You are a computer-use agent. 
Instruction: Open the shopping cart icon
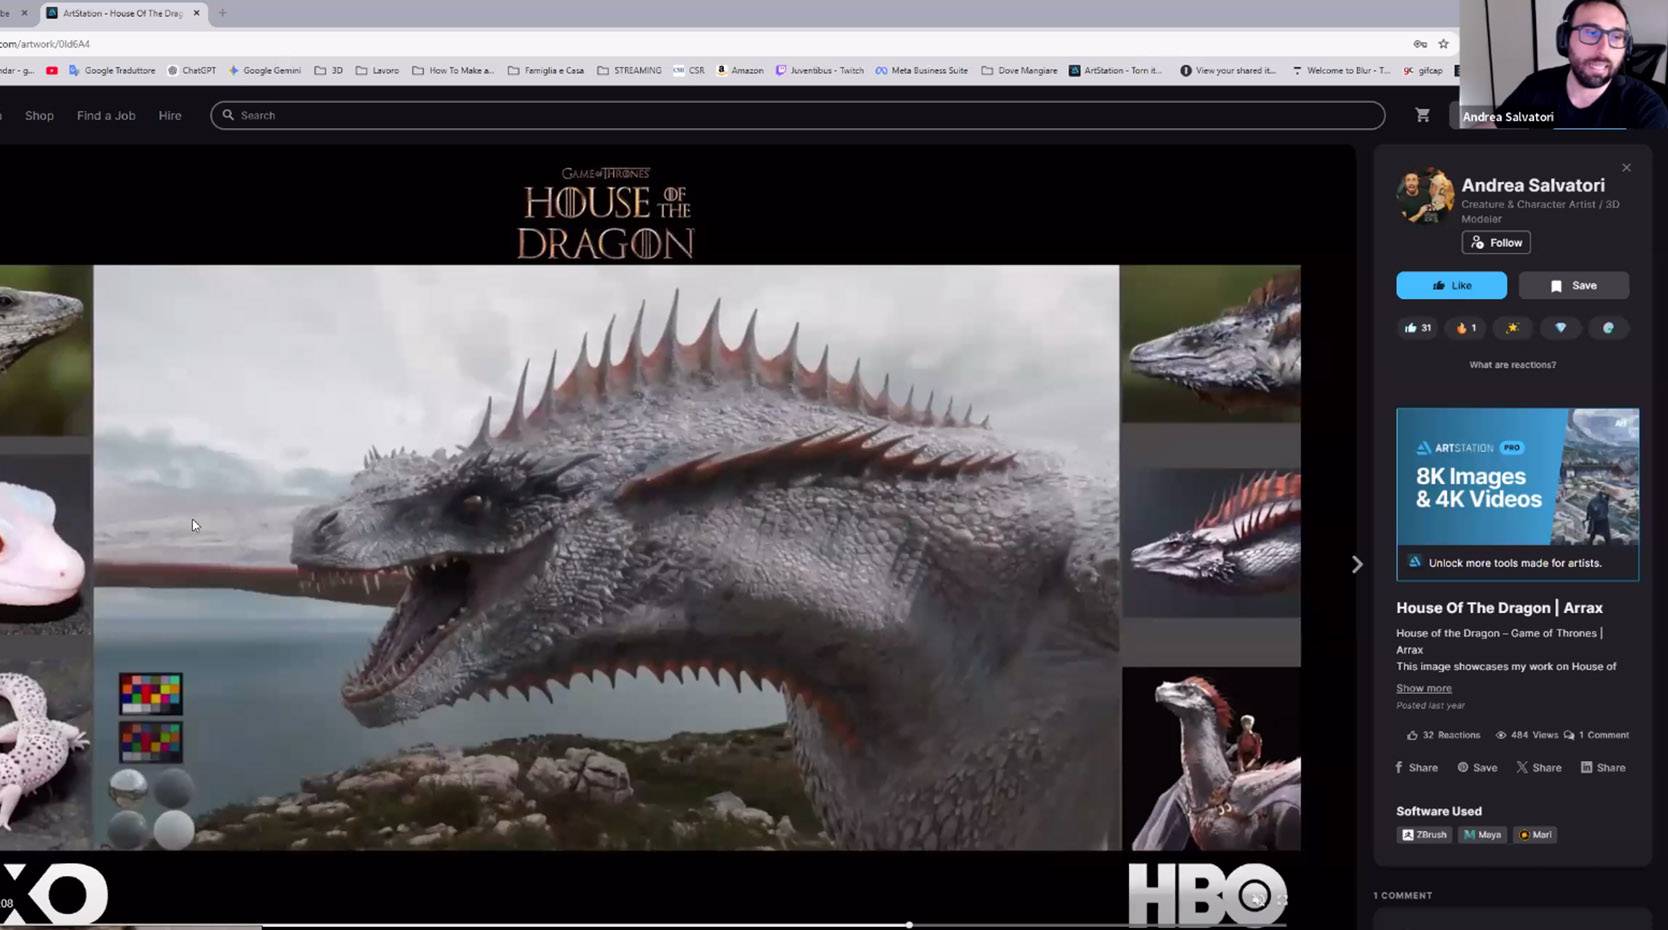point(1422,115)
